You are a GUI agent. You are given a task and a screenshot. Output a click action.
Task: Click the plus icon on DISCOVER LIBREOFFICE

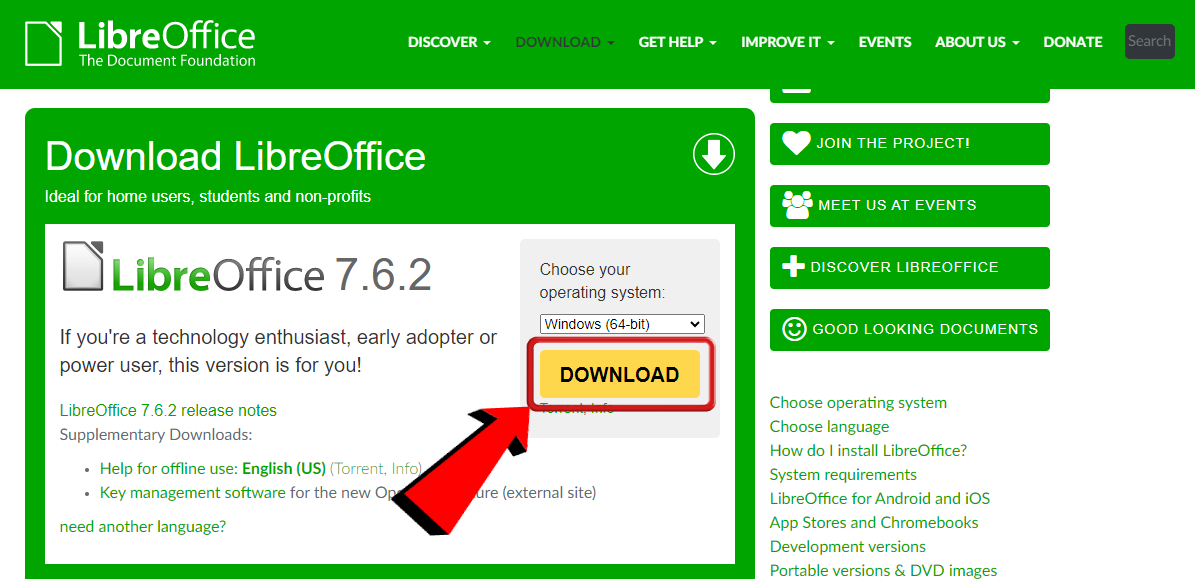point(793,267)
